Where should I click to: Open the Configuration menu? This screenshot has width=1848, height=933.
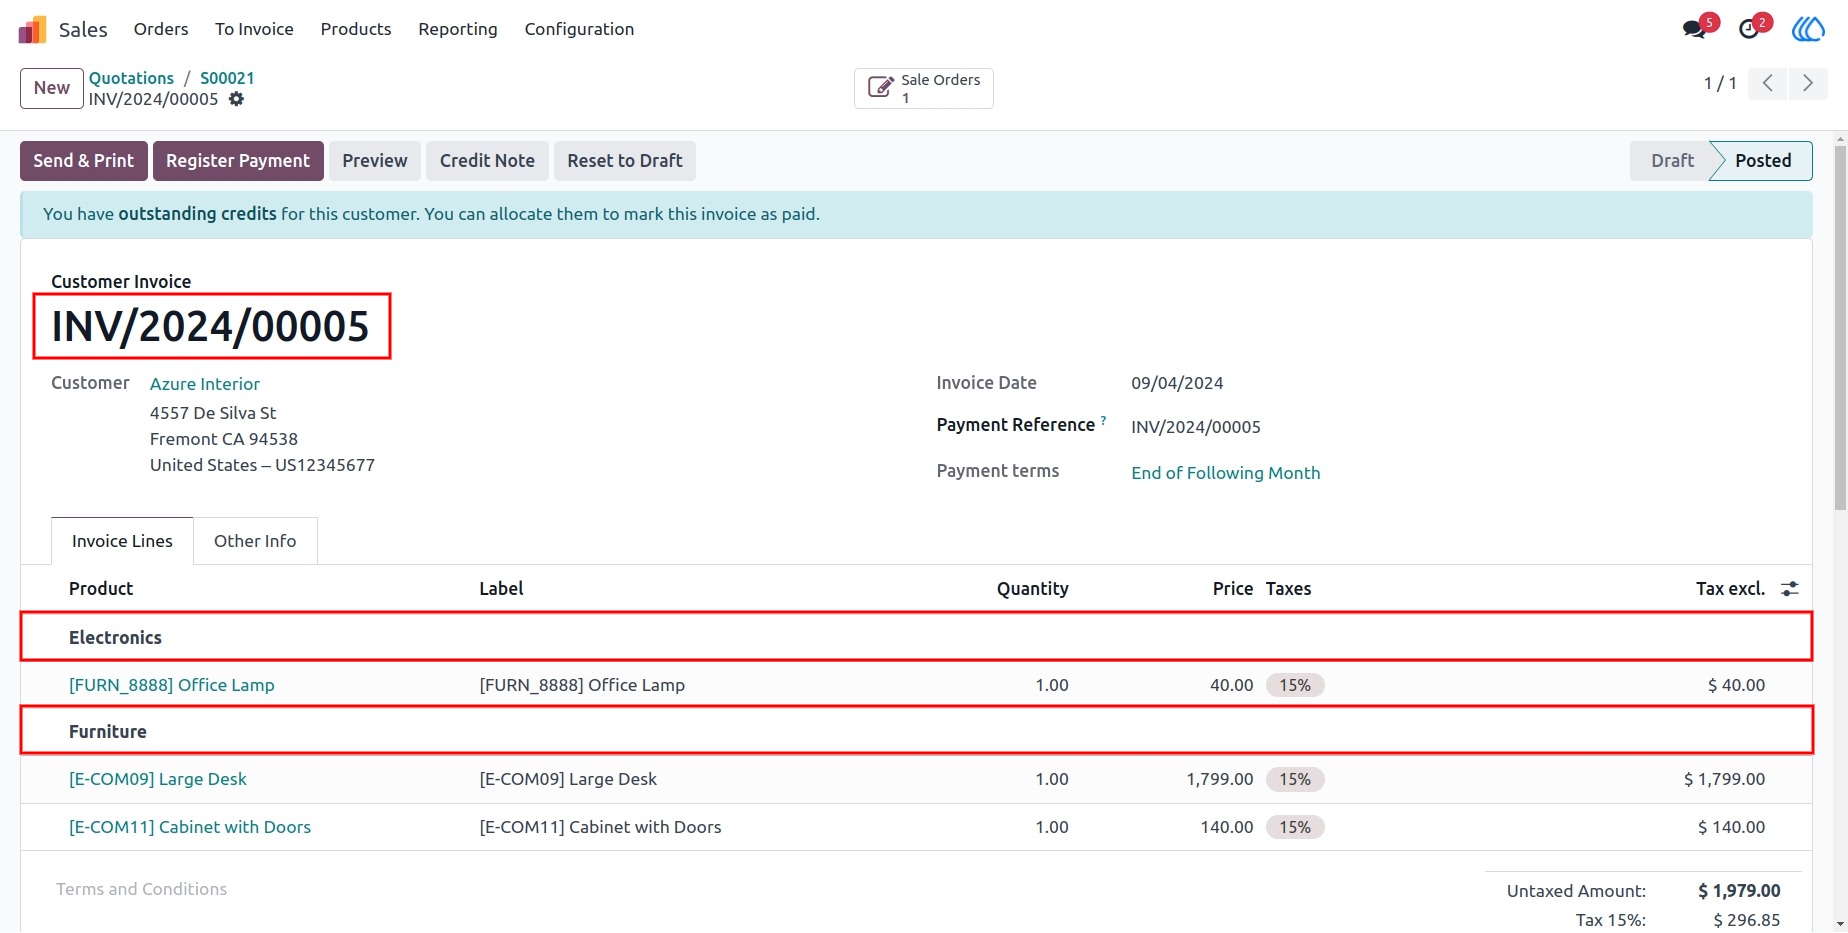pyautogui.click(x=579, y=29)
